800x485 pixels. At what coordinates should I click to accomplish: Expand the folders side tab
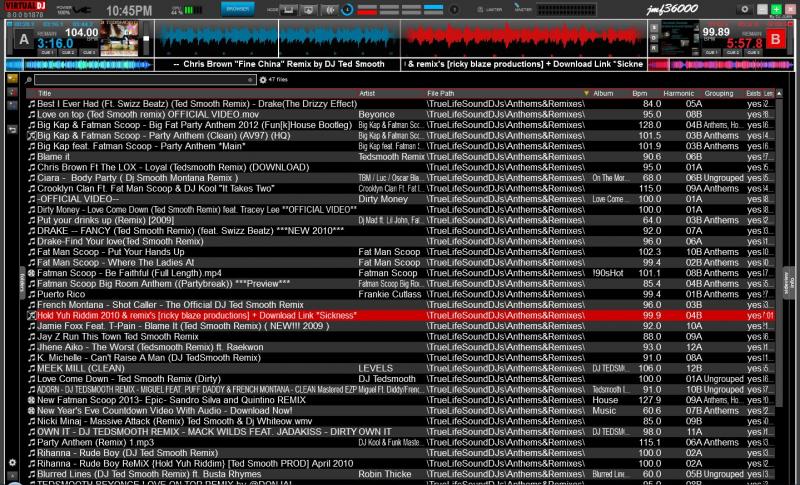[22, 282]
